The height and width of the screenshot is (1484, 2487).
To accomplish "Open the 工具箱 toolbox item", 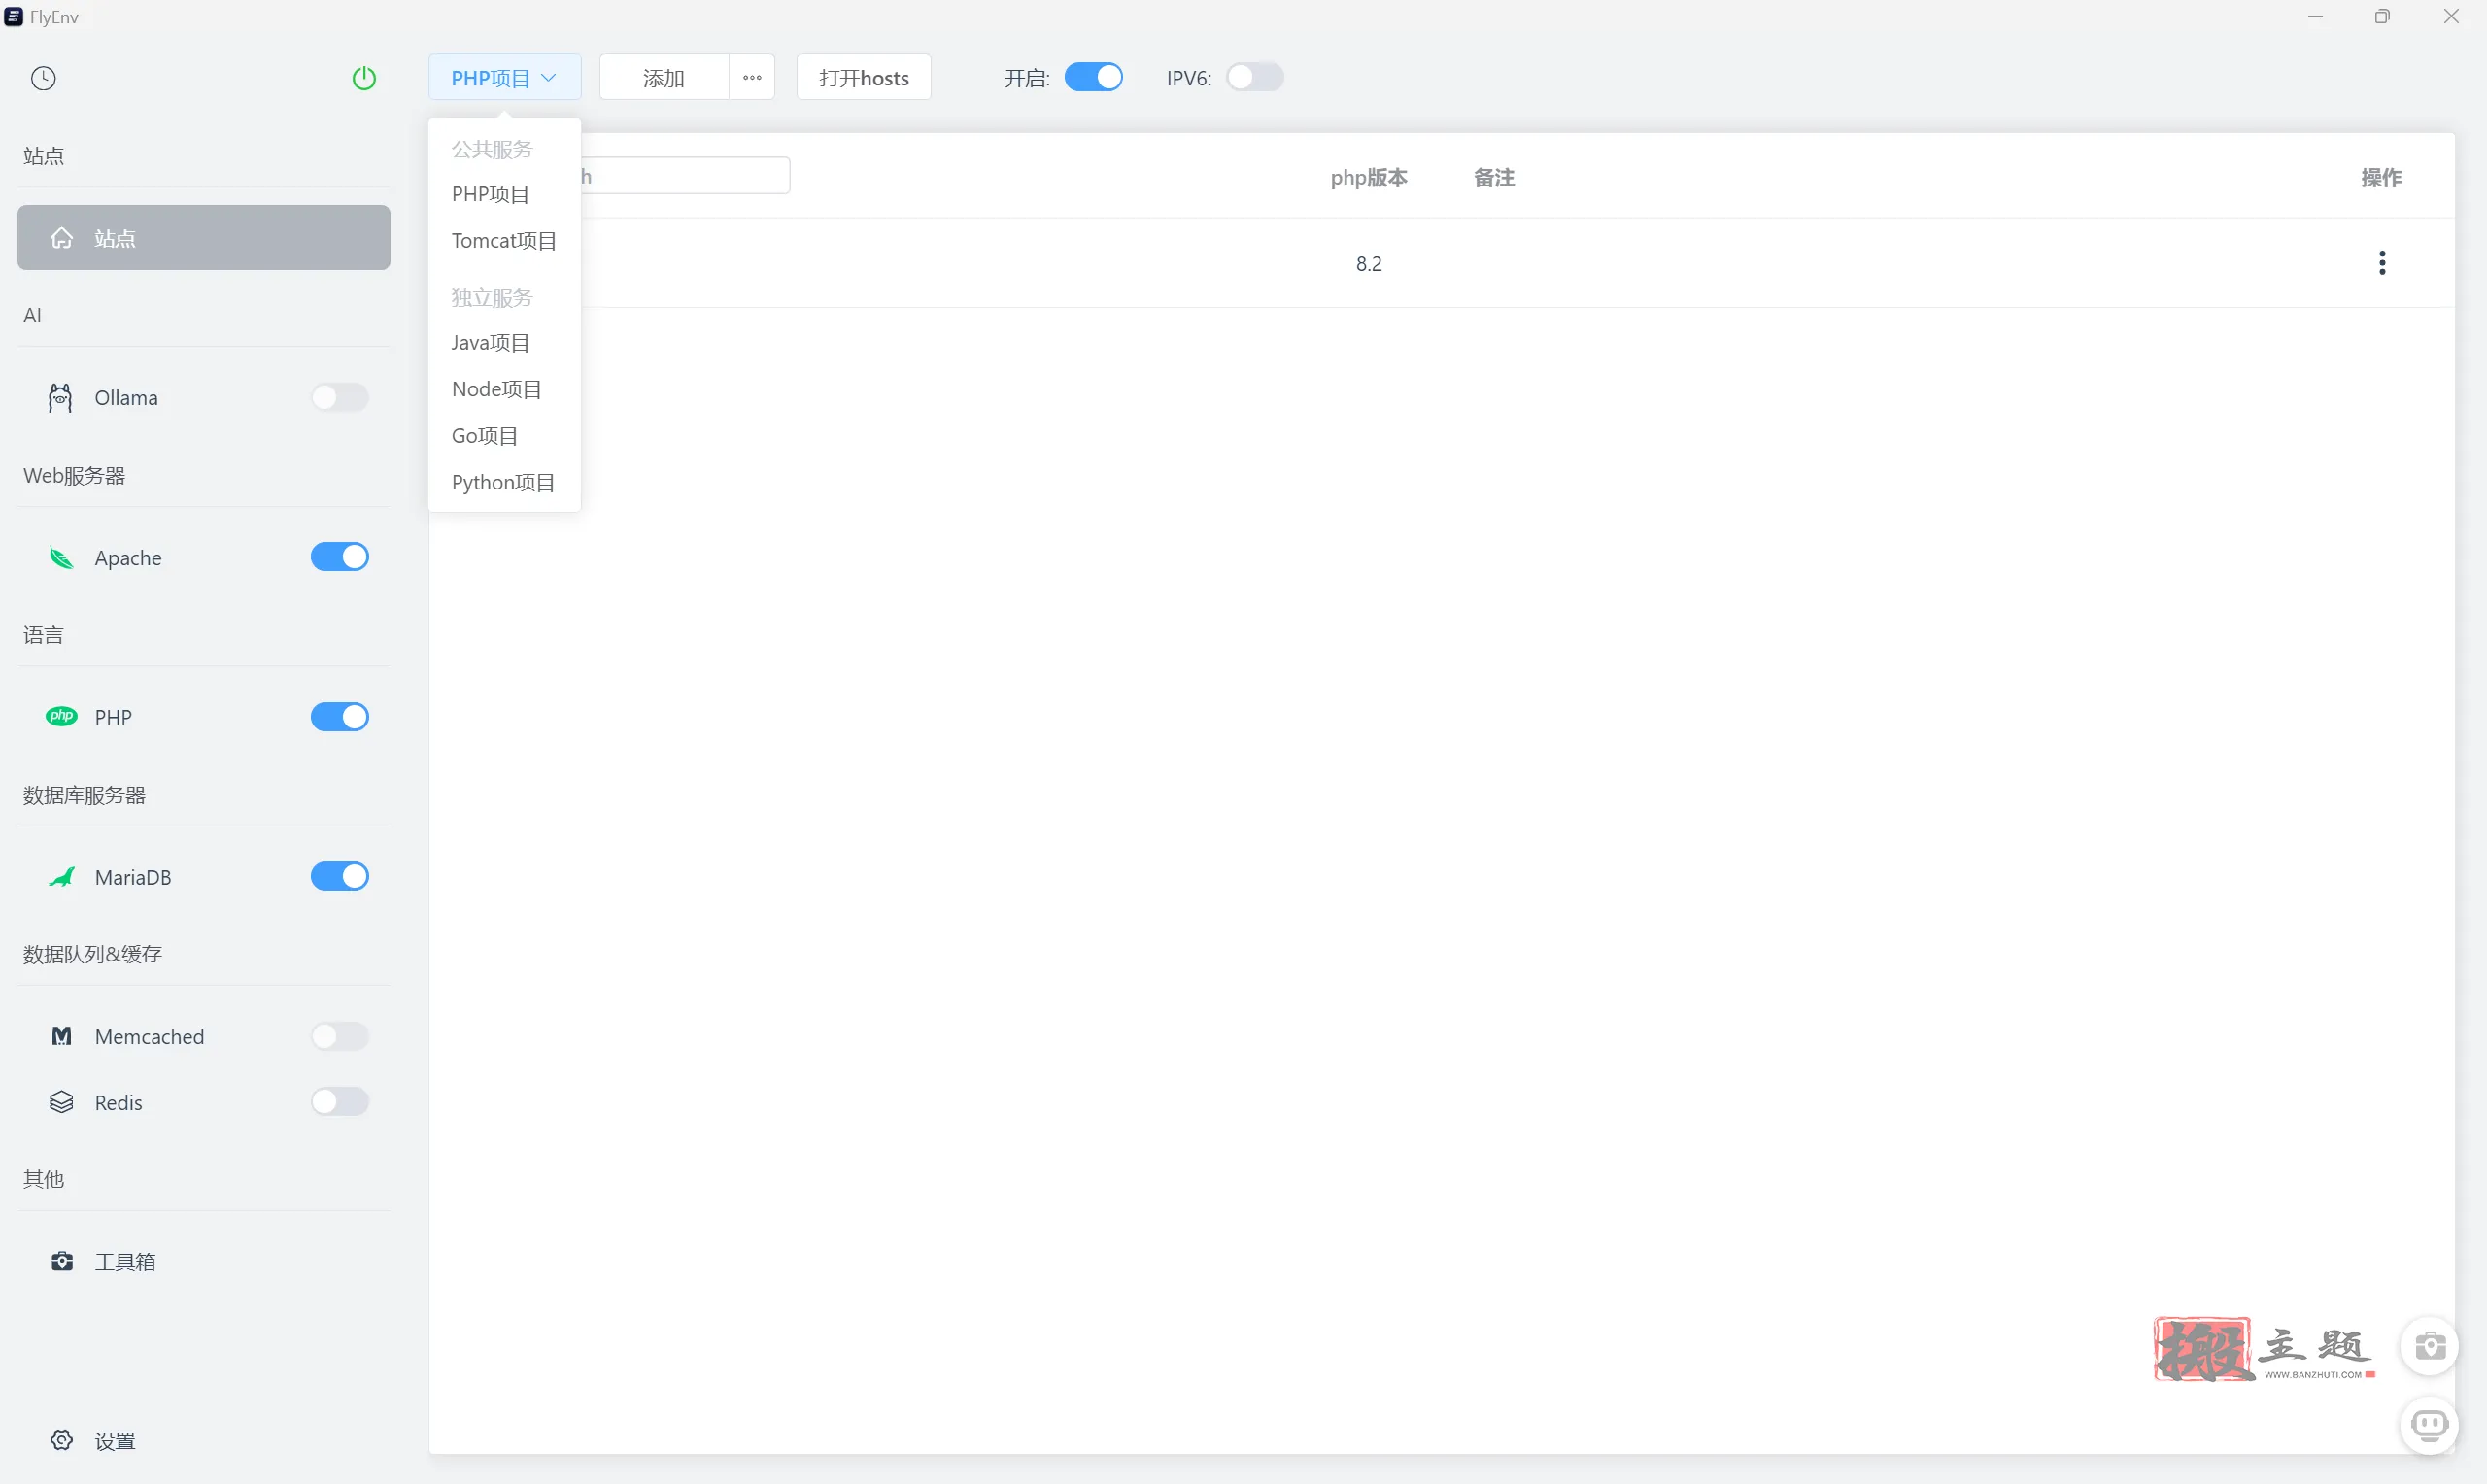I will click(124, 1261).
